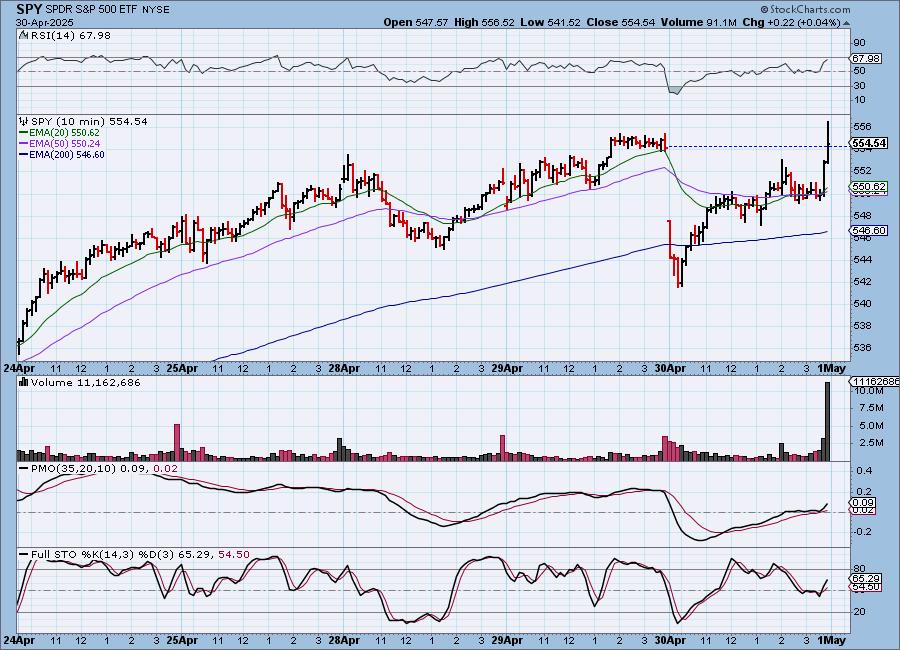Click the 10.0M volume axis label
The image size is (900, 650).
point(868,391)
